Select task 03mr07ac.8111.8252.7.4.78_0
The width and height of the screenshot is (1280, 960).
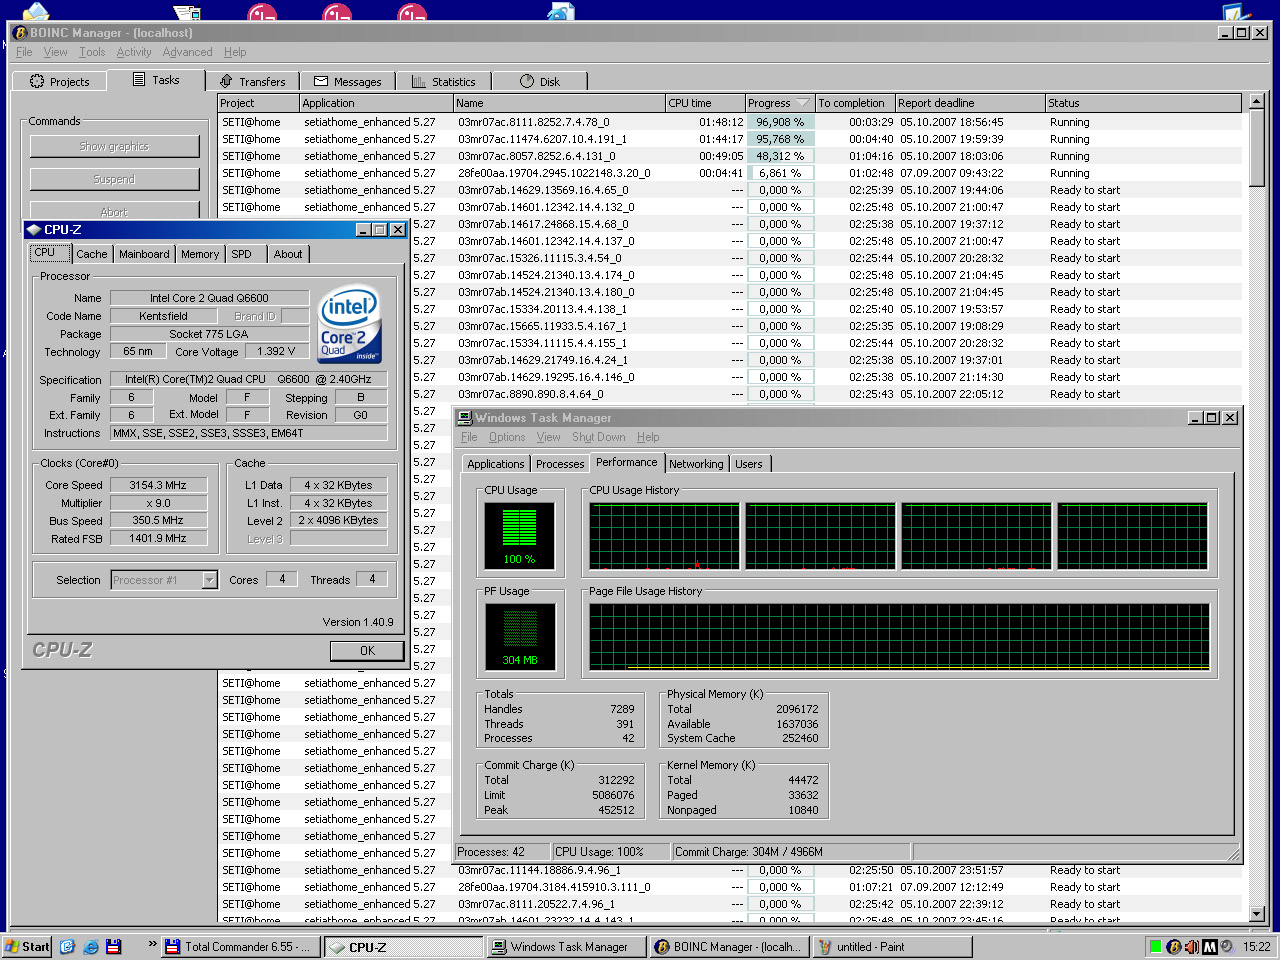tap(533, 122)
